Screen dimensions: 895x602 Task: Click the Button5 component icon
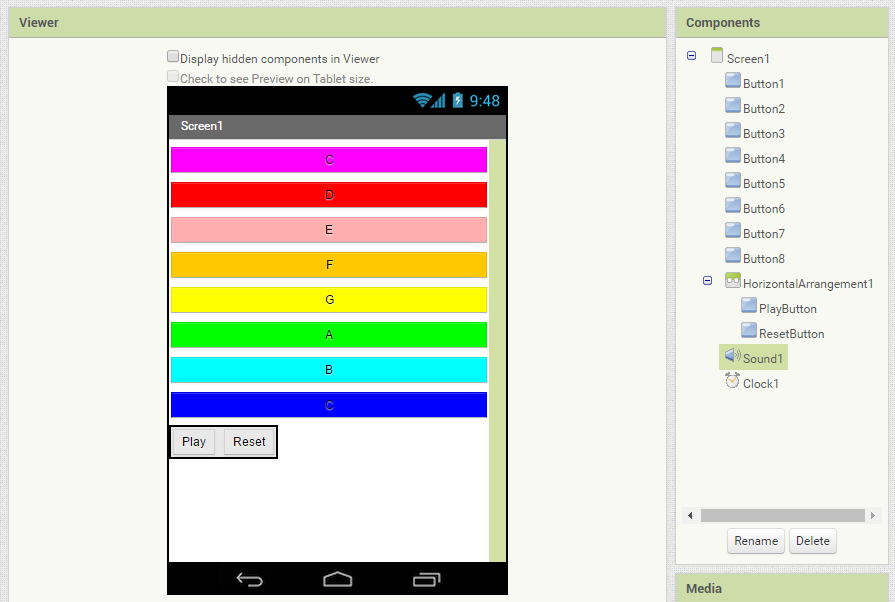(733, 182)
